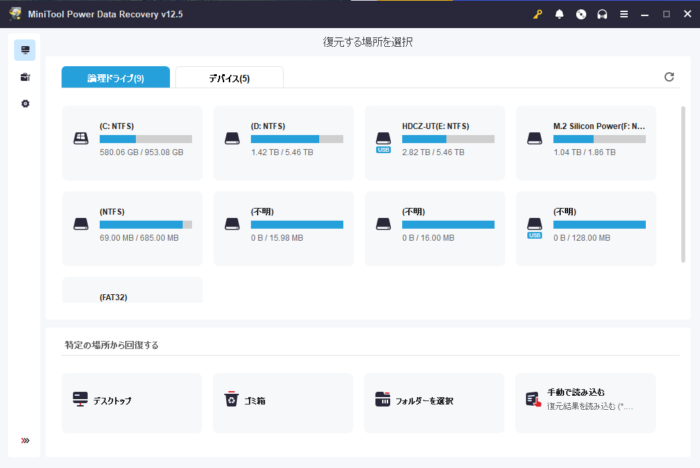The image size is (700, 468).
Task: Click the D drive disk icon
Action: coord(232,138)
